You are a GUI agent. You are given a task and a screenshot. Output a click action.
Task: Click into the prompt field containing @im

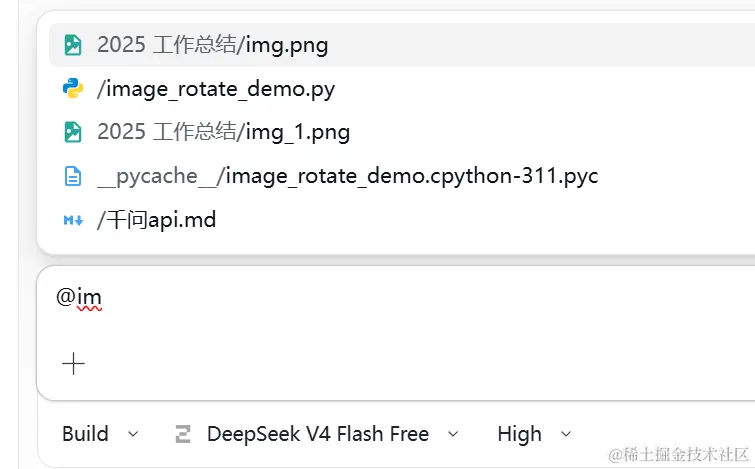coord(396,306)
